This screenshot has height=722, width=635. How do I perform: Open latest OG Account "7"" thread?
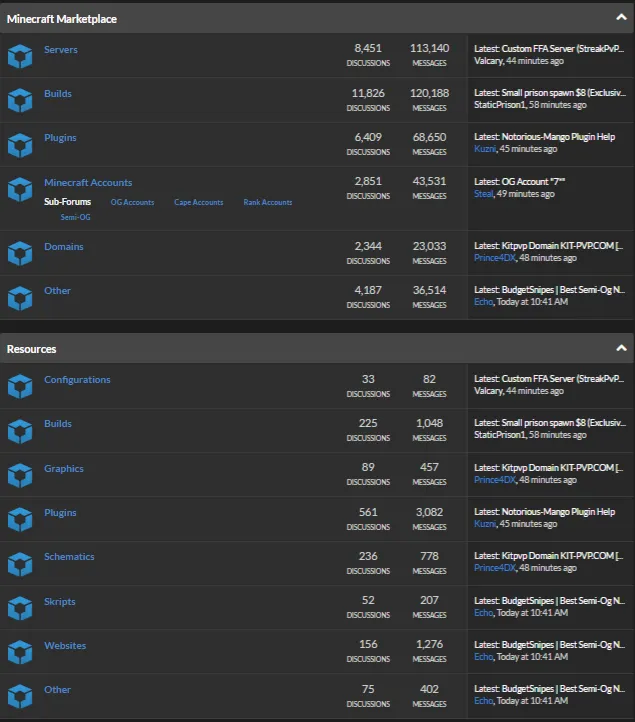coord(533,181)
